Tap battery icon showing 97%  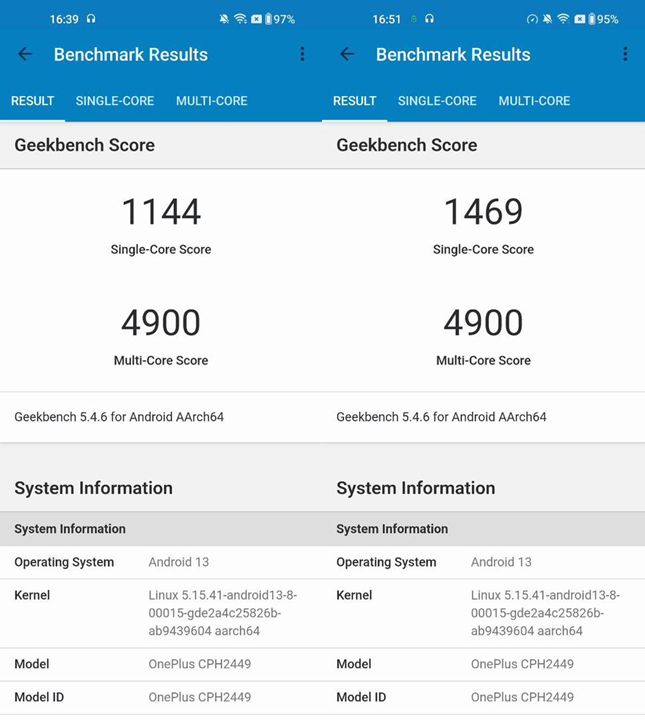tap(268, 19)
